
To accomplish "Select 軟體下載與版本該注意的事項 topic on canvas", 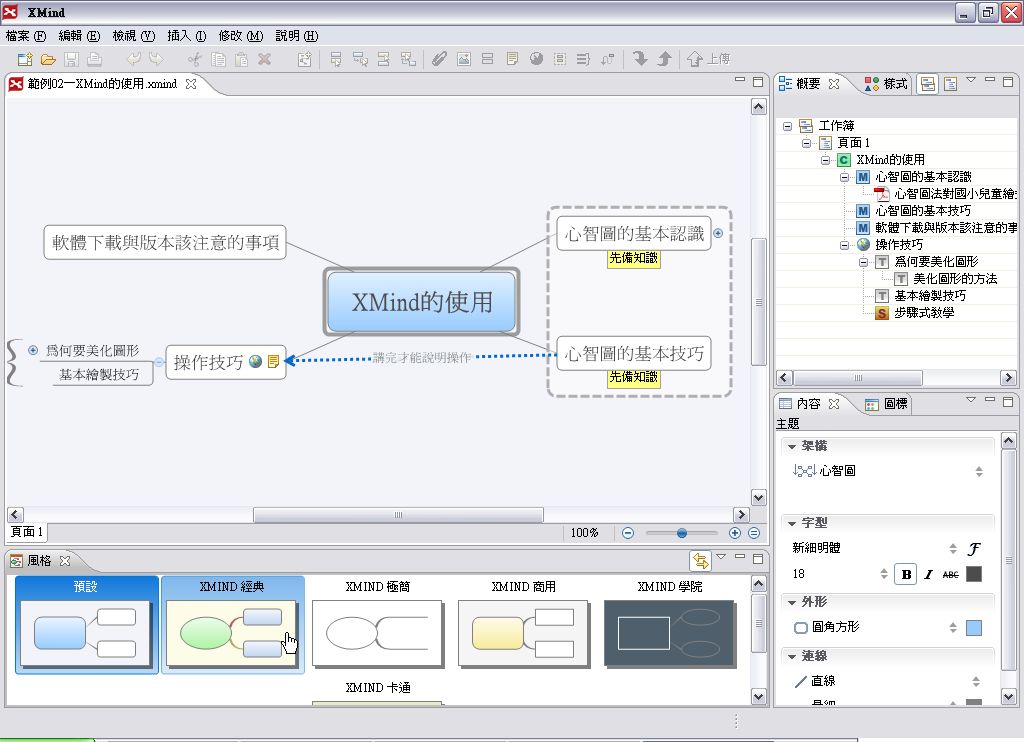I will point(165,242).
